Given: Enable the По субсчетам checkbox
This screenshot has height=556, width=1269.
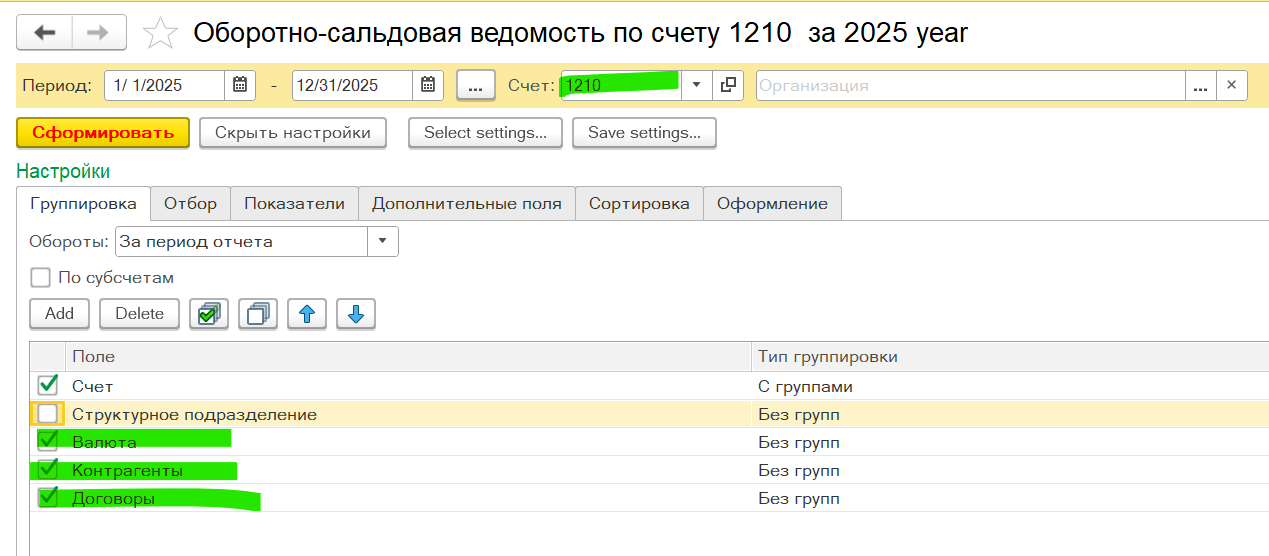Looking at the screenshot, I should tap(40, 277).
